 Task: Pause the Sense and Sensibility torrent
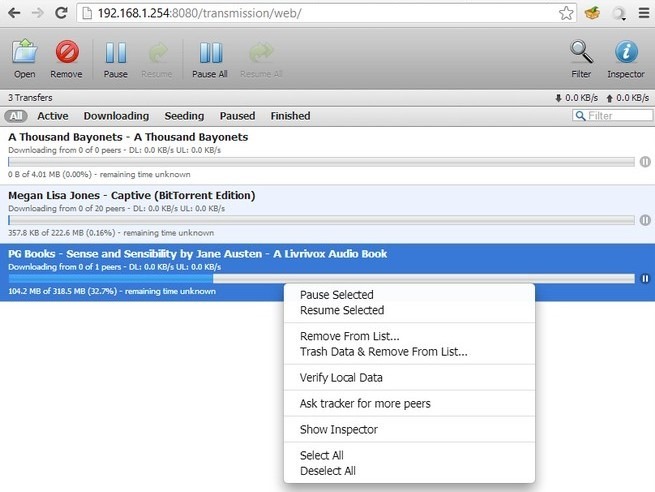coord(645,279)
